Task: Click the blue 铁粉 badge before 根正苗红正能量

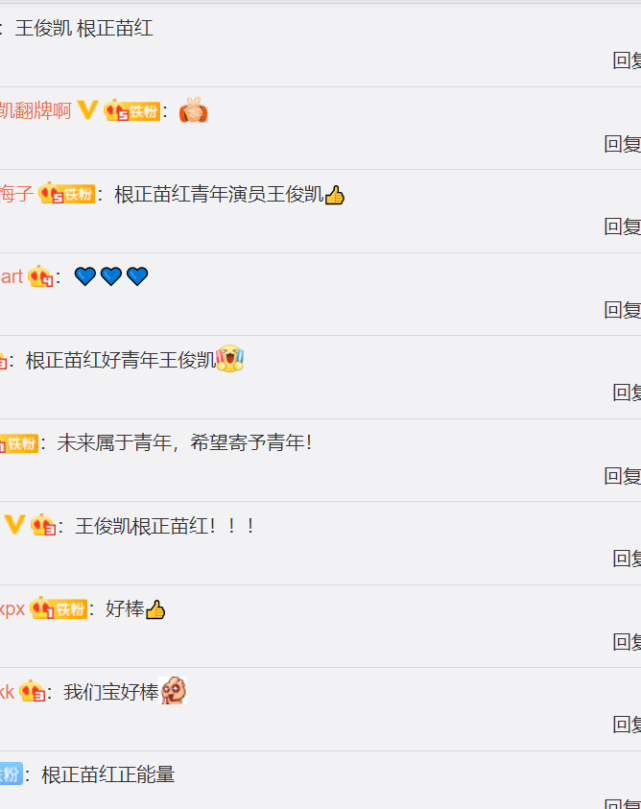Action: (11, 773)
